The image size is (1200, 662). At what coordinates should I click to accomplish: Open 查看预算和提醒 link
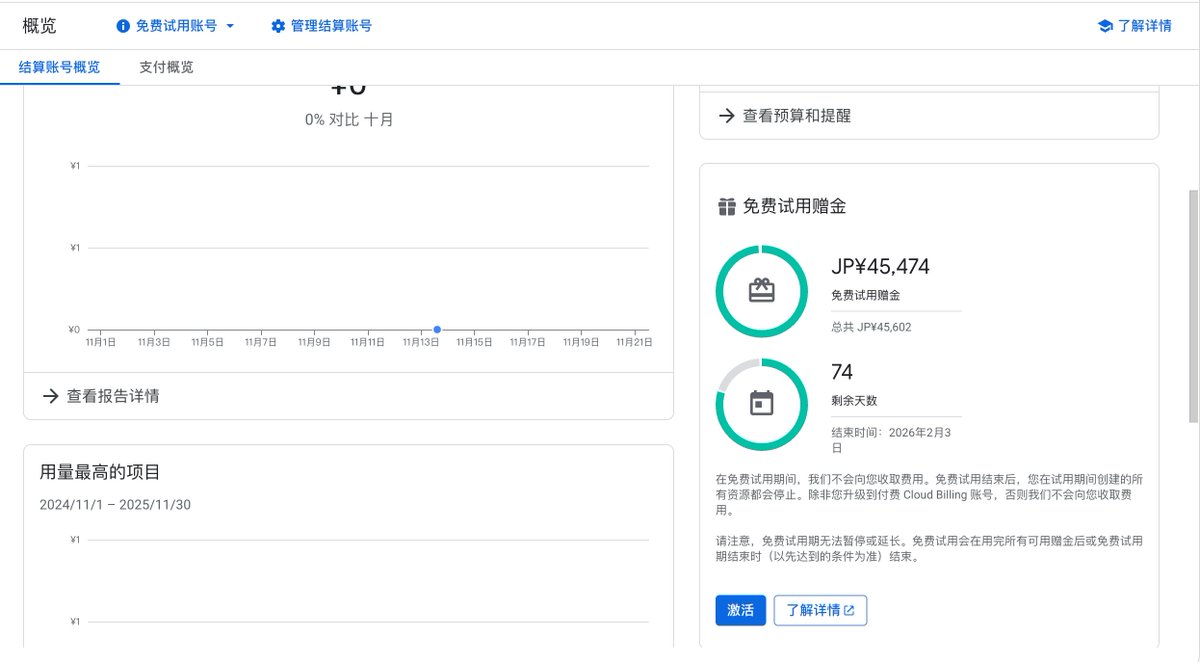coord(785,116)
